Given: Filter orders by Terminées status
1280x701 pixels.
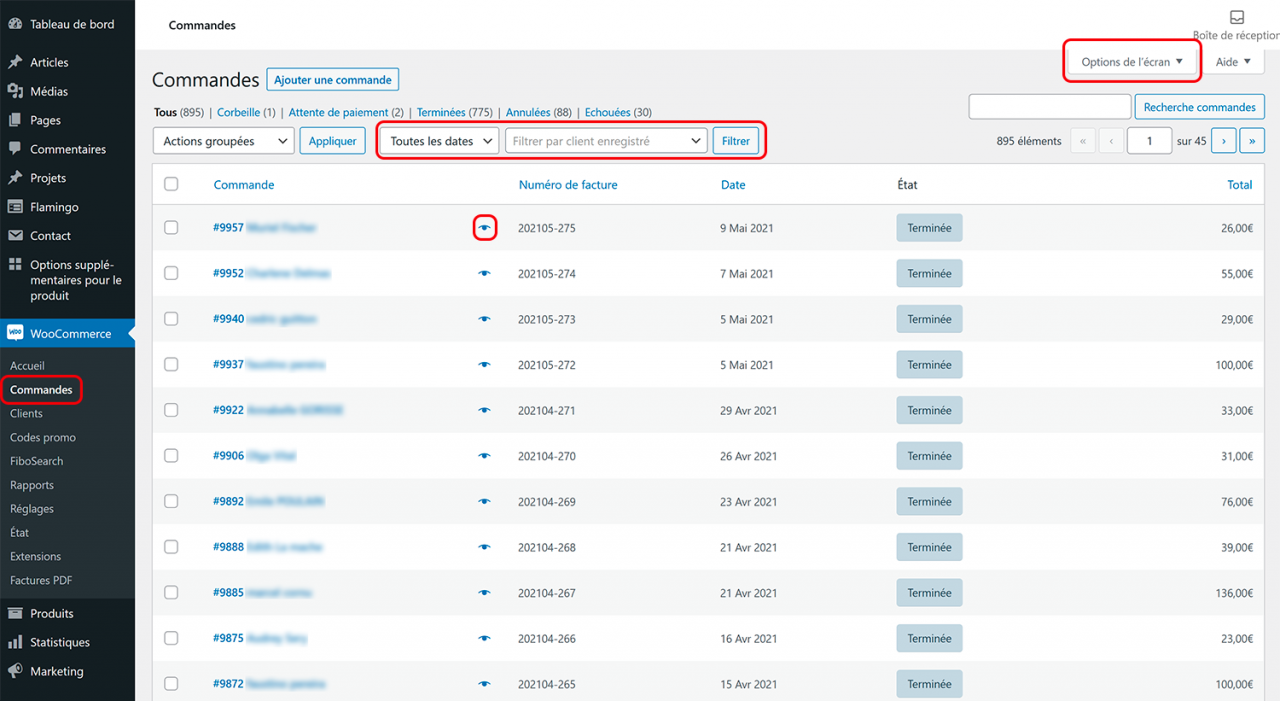Looking at the screenshot, I should pyautogui.click(x=441, y=113).
